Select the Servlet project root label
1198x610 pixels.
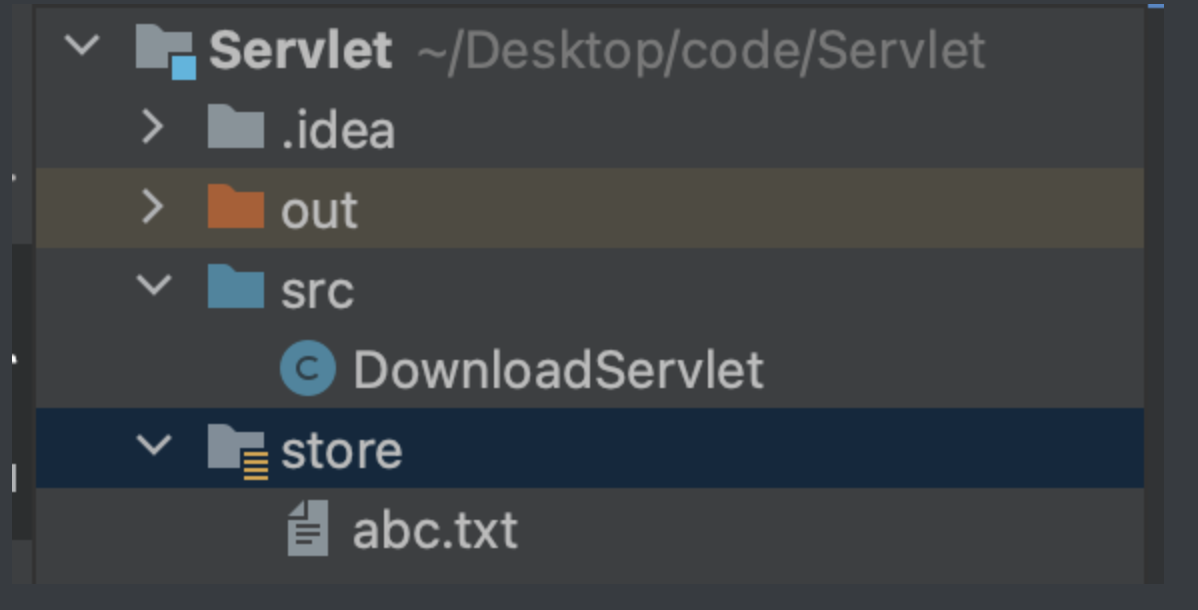point(300,50)
